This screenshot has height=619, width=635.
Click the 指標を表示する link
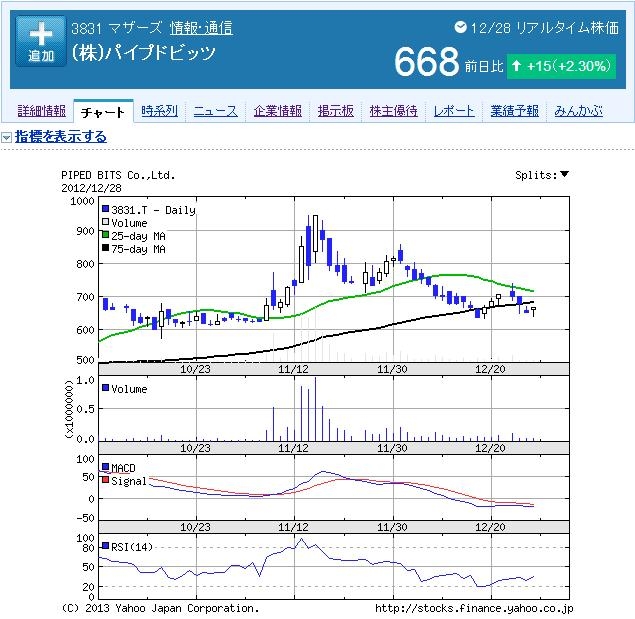(x=61, y=137)
